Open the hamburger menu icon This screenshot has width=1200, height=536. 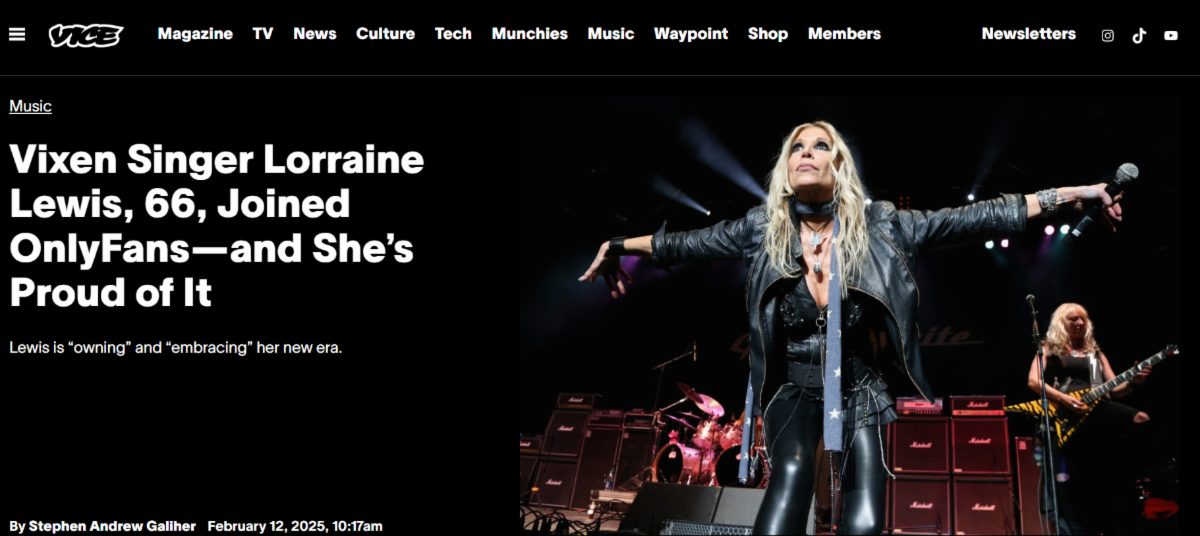click(x=17, y=34)
